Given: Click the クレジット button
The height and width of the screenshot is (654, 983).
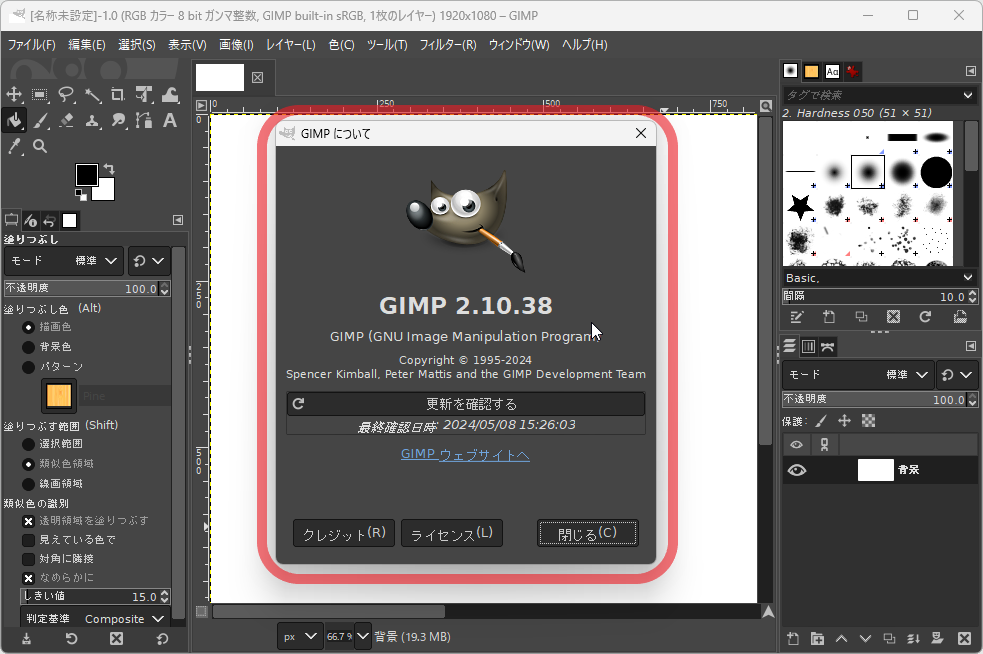Looking at the screenshot, I should pos(343,533).
